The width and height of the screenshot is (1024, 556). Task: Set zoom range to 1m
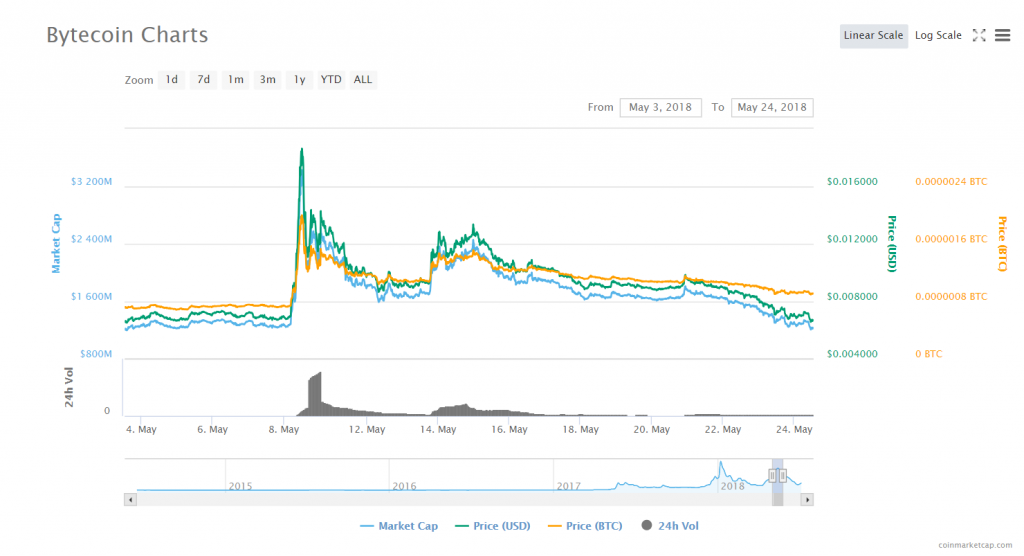click(x=235, y=80)
